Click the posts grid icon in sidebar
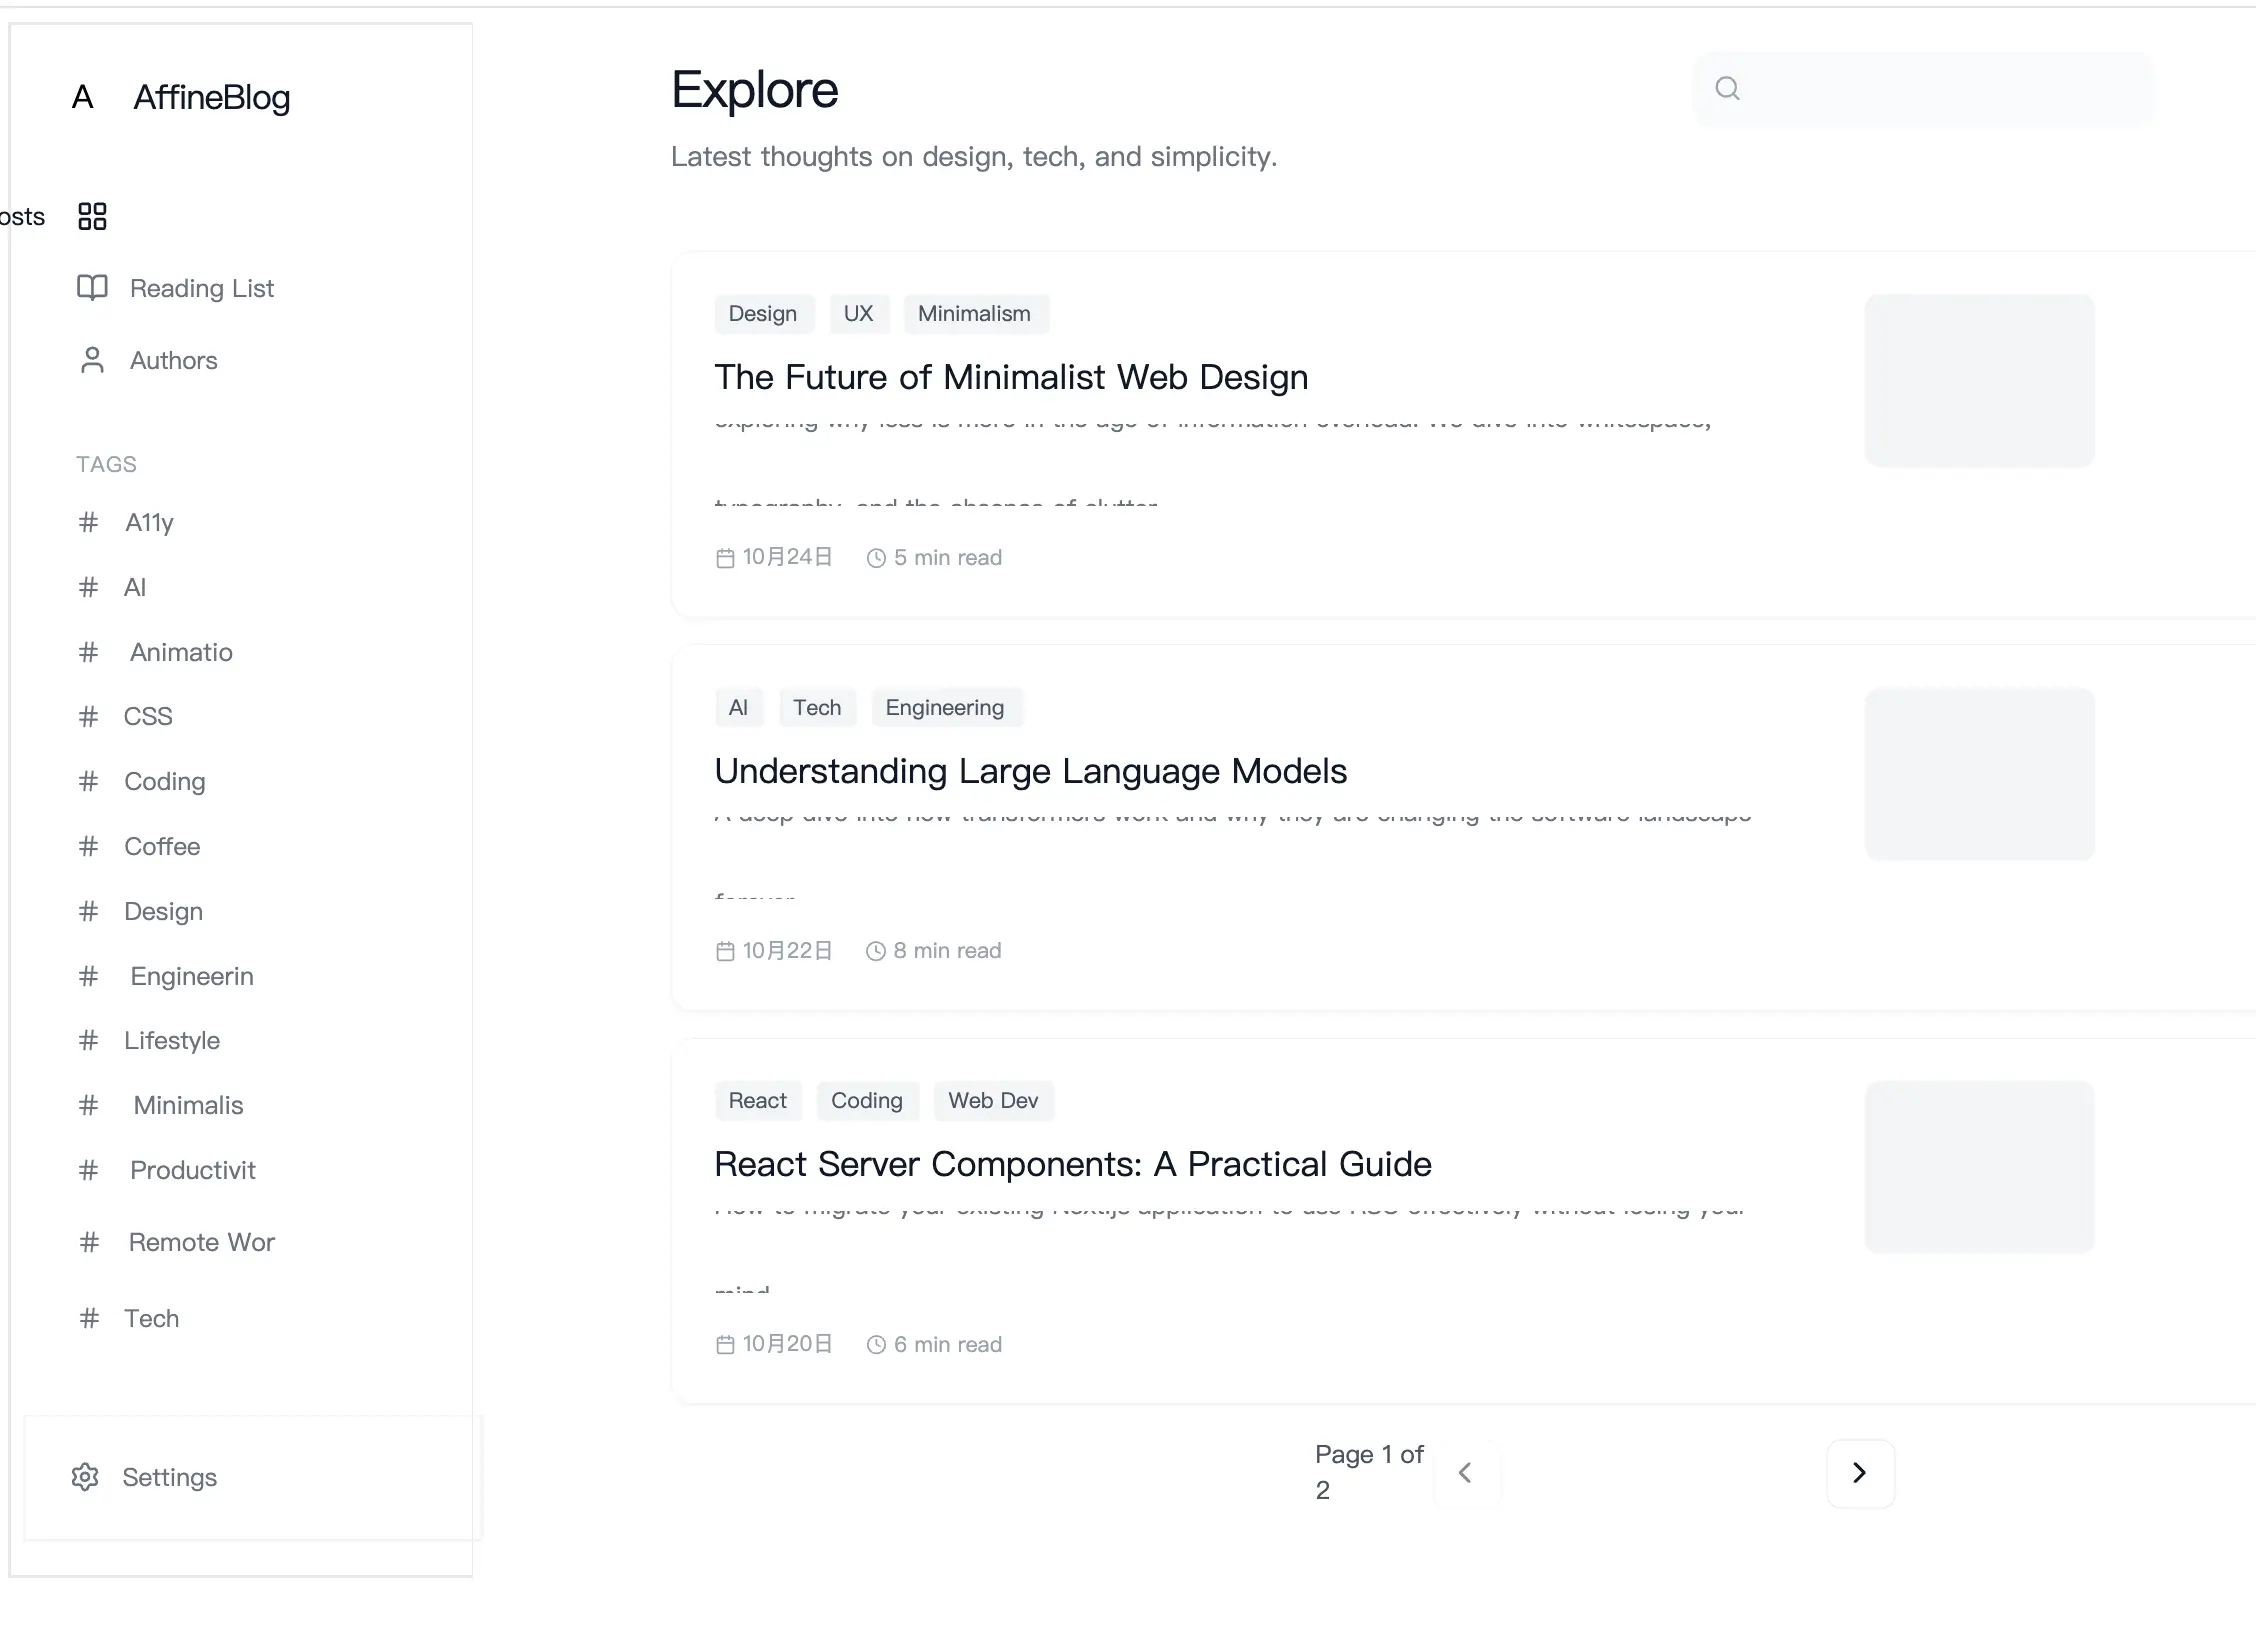The height and width of the screenshot is (1634, 2256). (x=92, y=216)
